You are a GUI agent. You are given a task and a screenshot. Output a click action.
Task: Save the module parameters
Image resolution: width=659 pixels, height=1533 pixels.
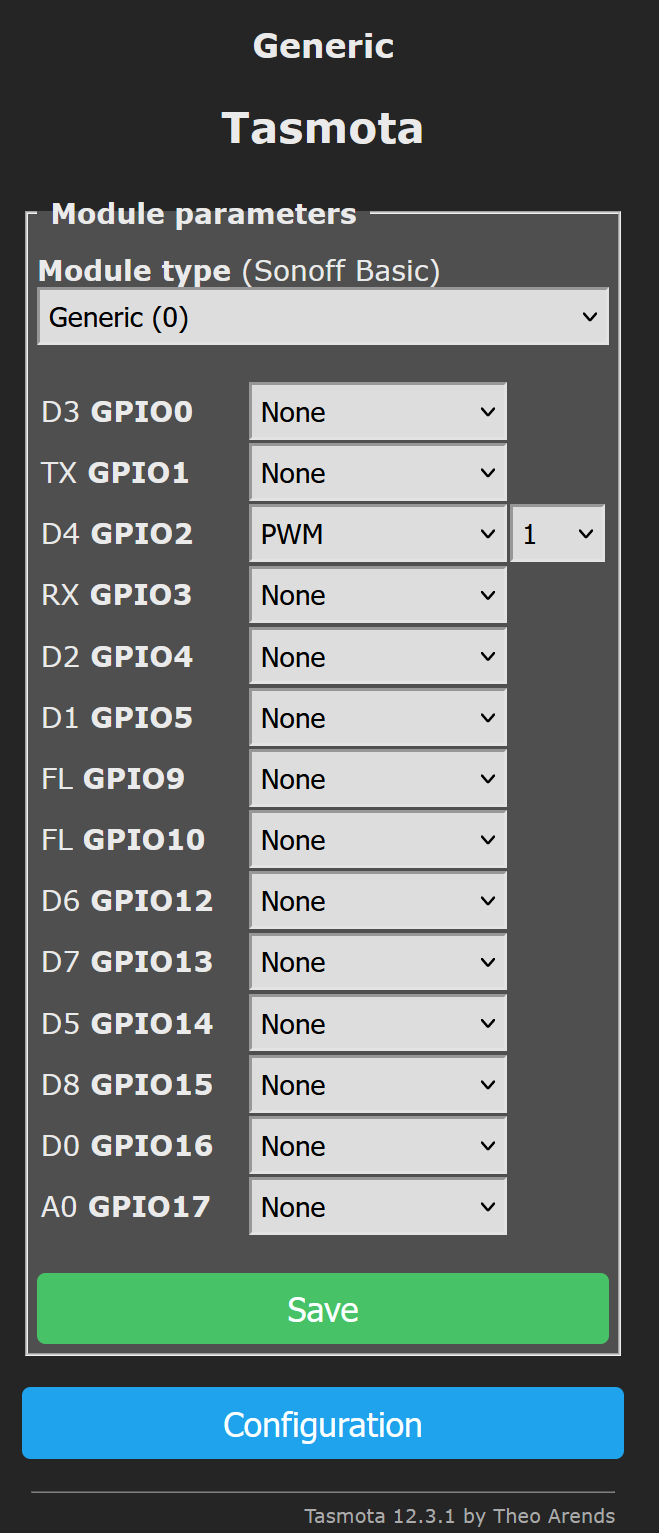coord(322,1309)
